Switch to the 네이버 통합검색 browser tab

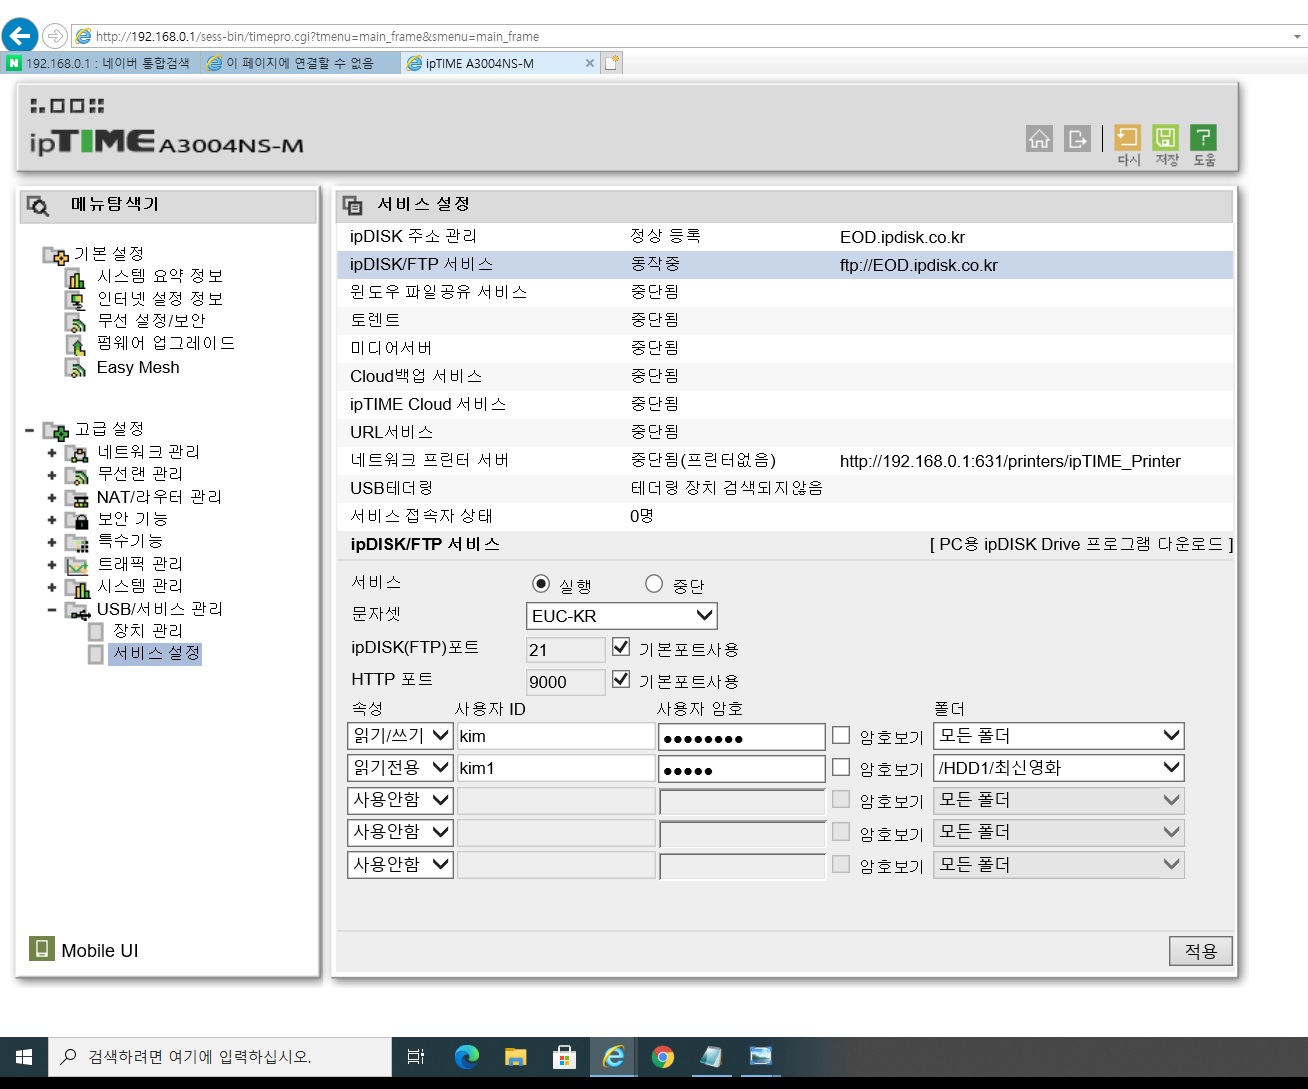click(99, 63)
